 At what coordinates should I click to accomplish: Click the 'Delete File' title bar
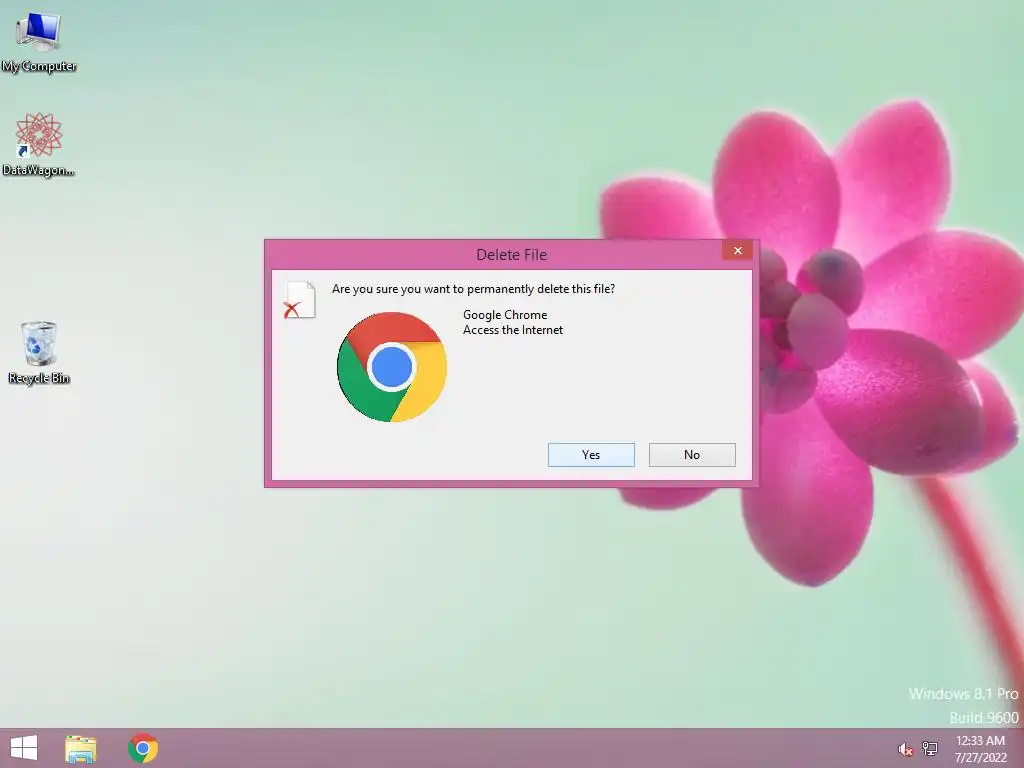(511, 255)
